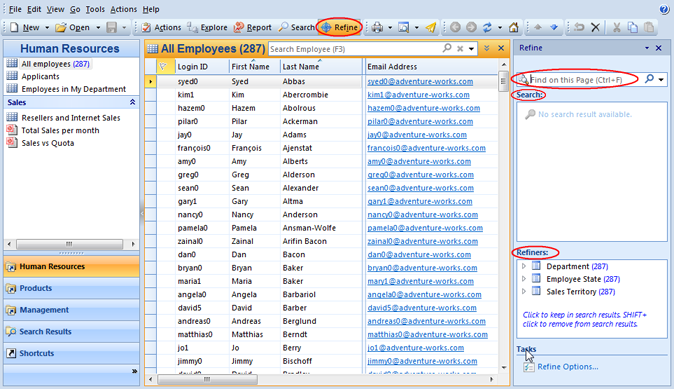Click the Cut scissors icon
Screen dimensions: 674x389
click(x=616, y=28)
